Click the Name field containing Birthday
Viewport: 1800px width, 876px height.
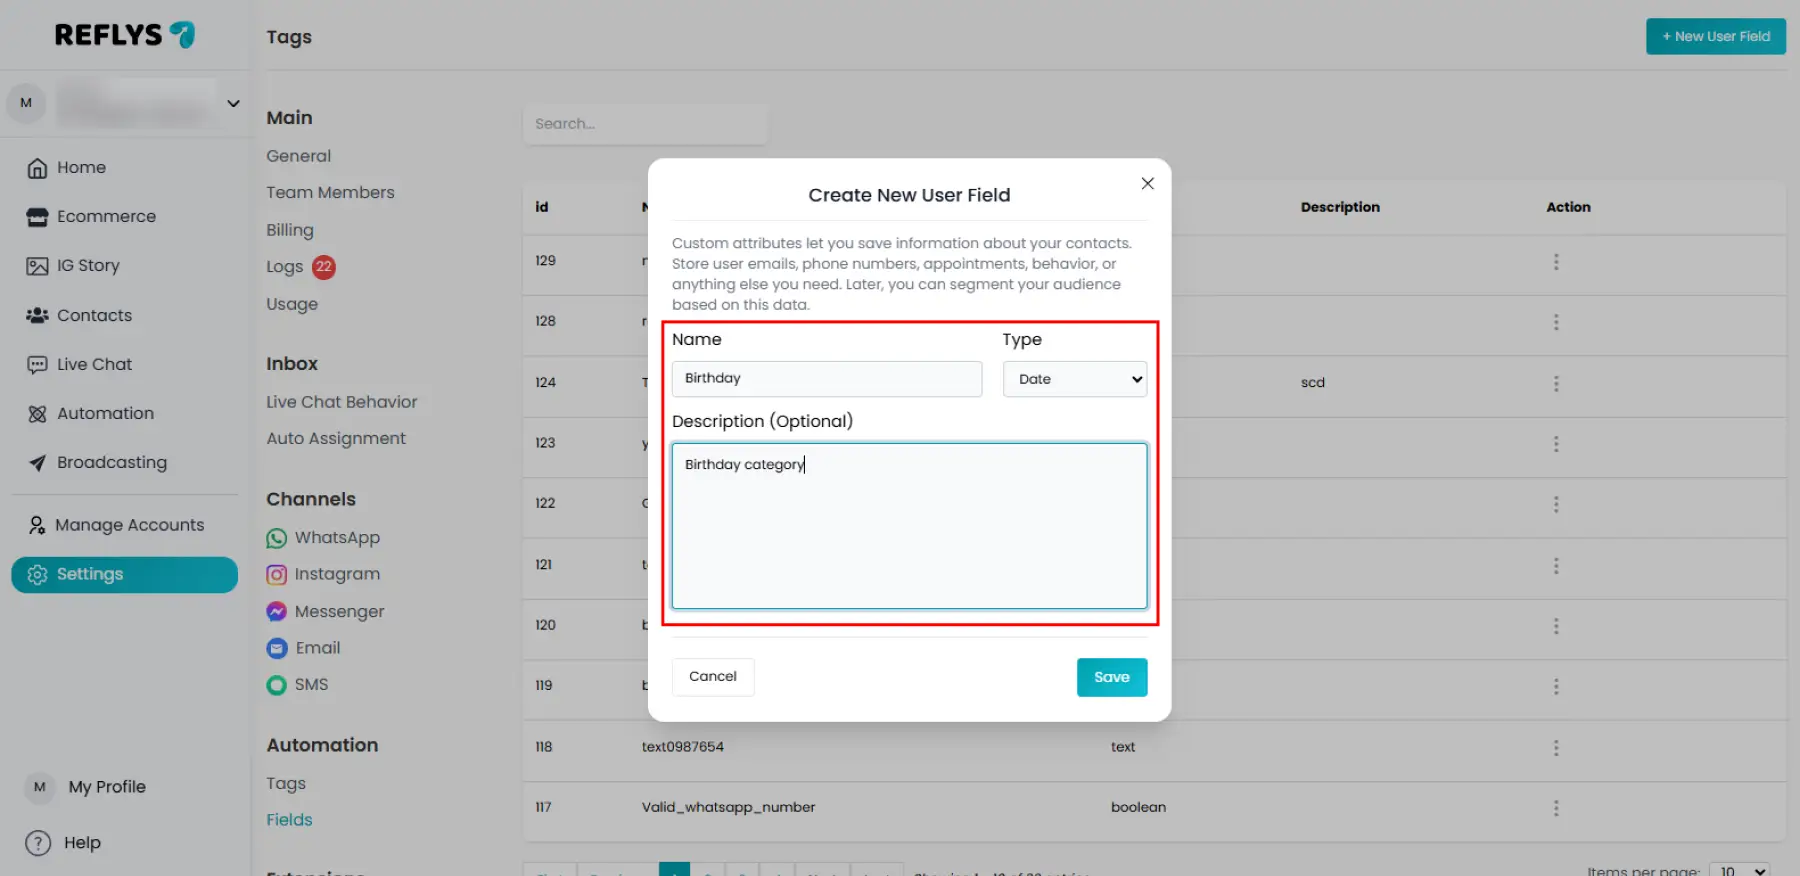827,379
